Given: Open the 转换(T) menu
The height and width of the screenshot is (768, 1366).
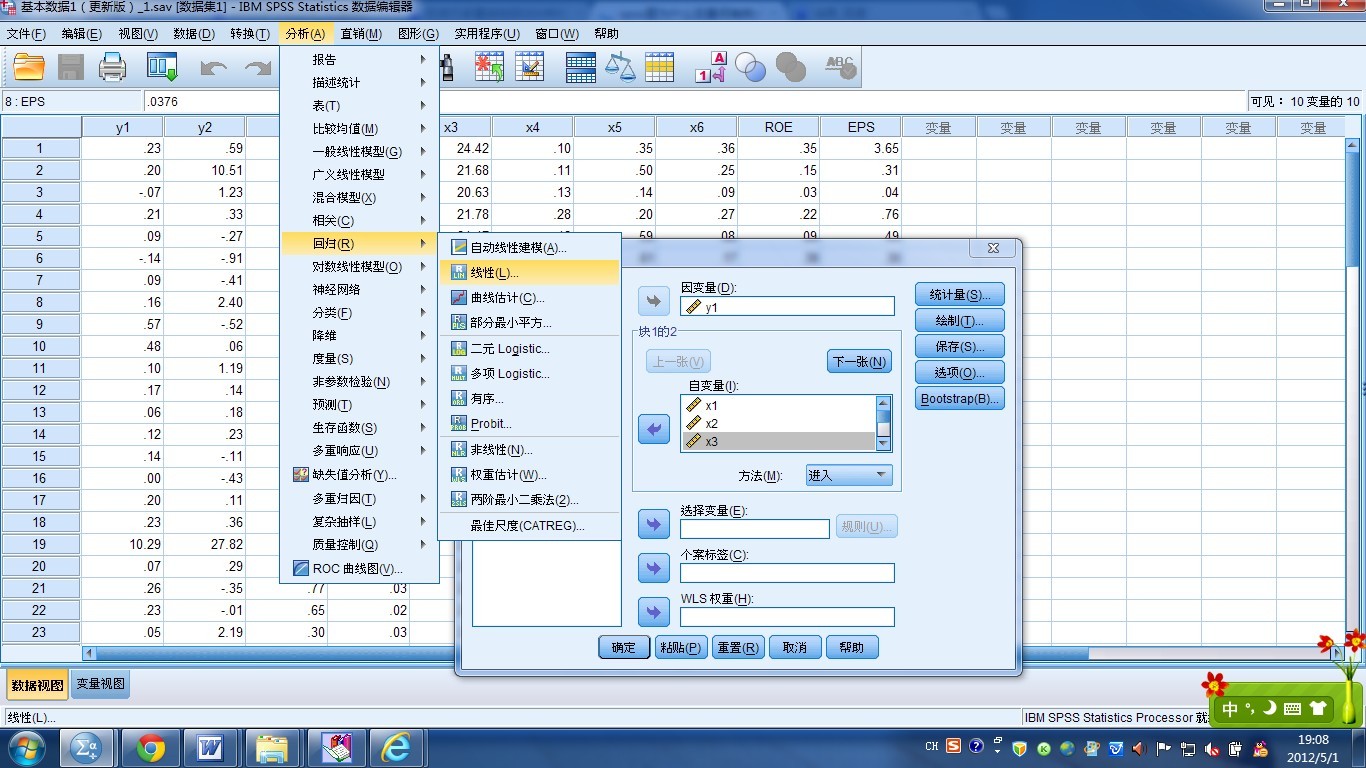Looking at the screenshot, I should (250, 34).
